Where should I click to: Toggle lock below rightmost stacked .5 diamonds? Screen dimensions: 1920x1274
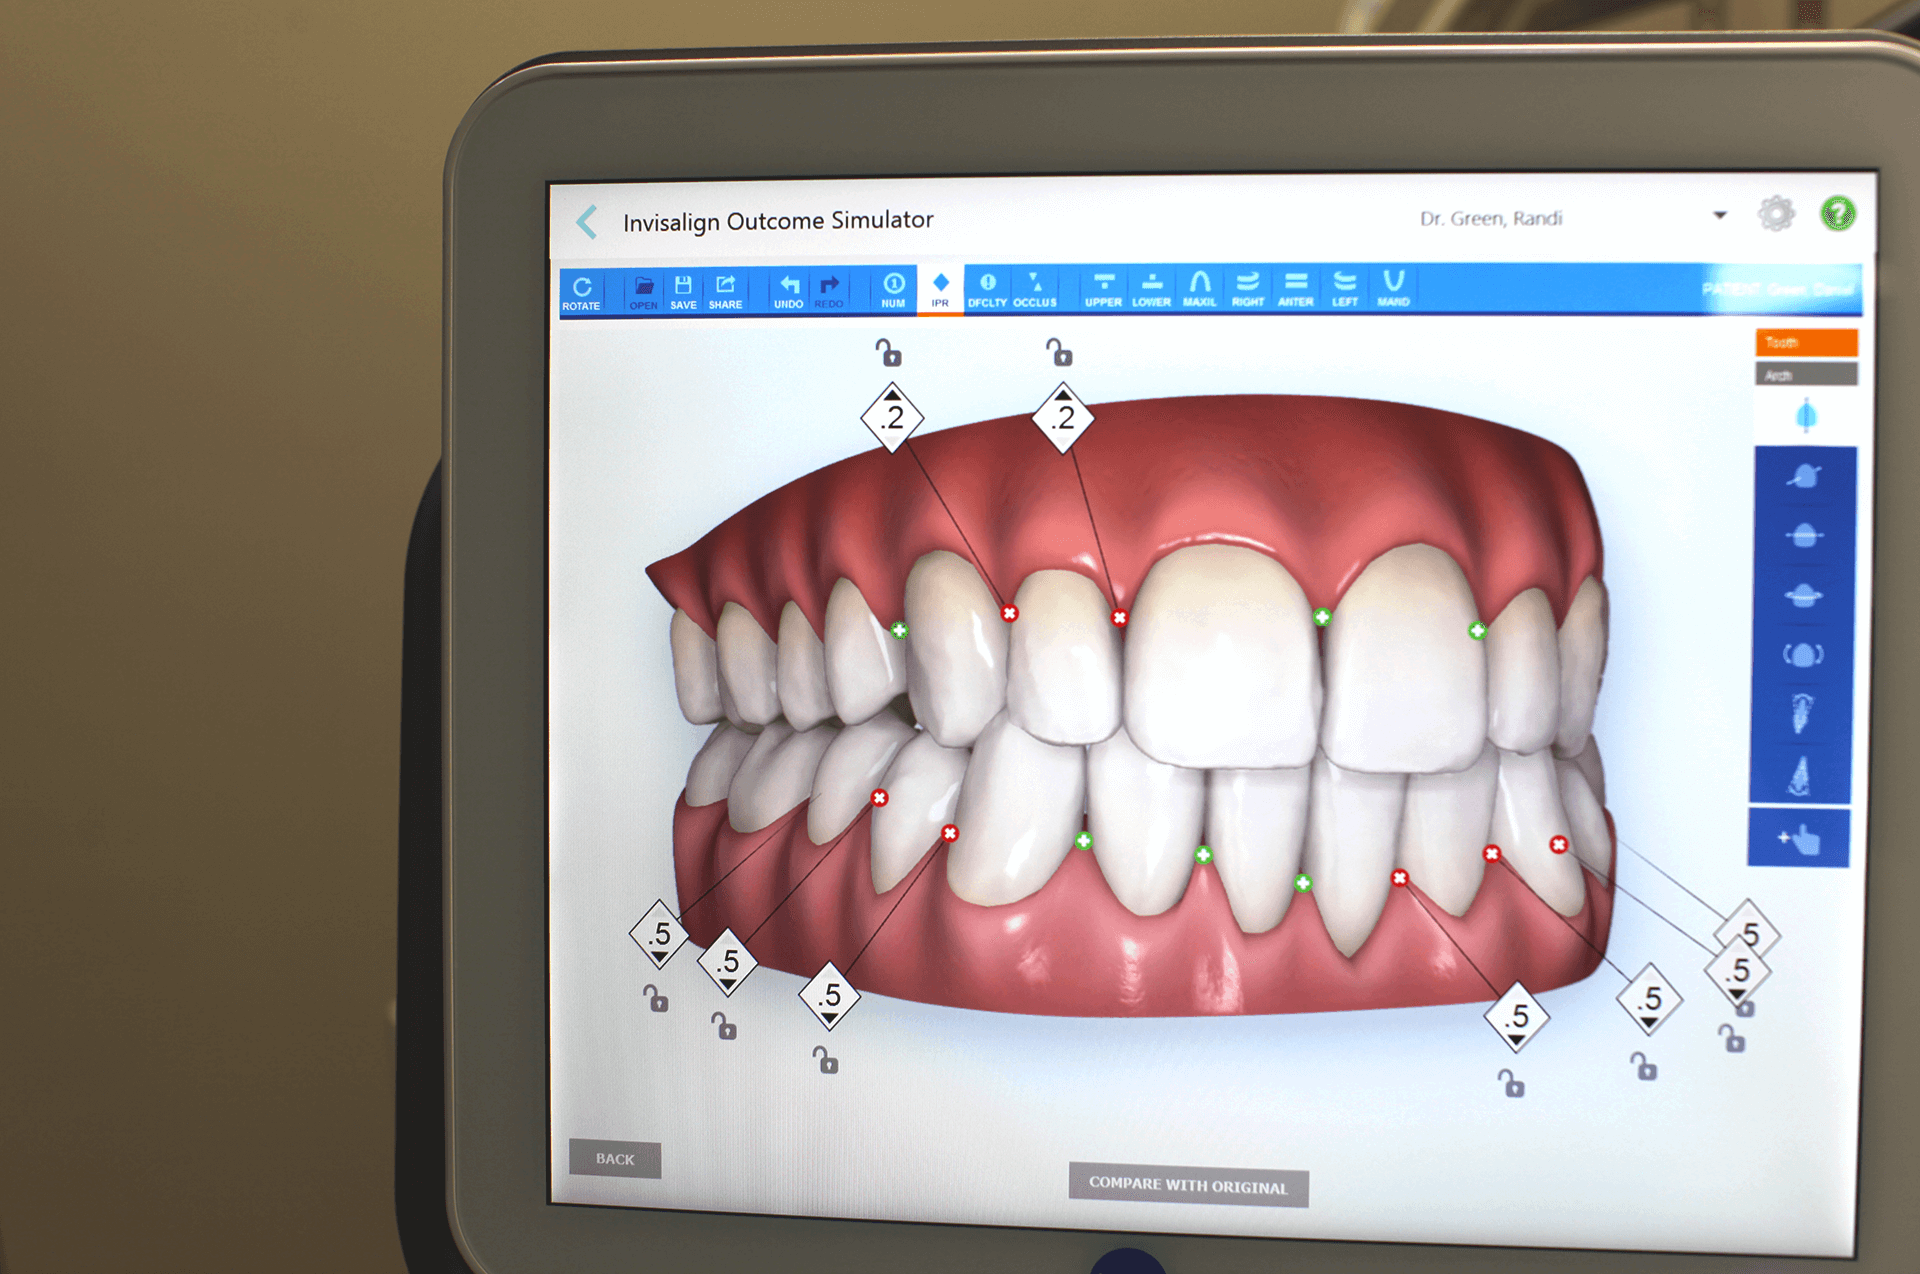click(x=1733, y=1038)
